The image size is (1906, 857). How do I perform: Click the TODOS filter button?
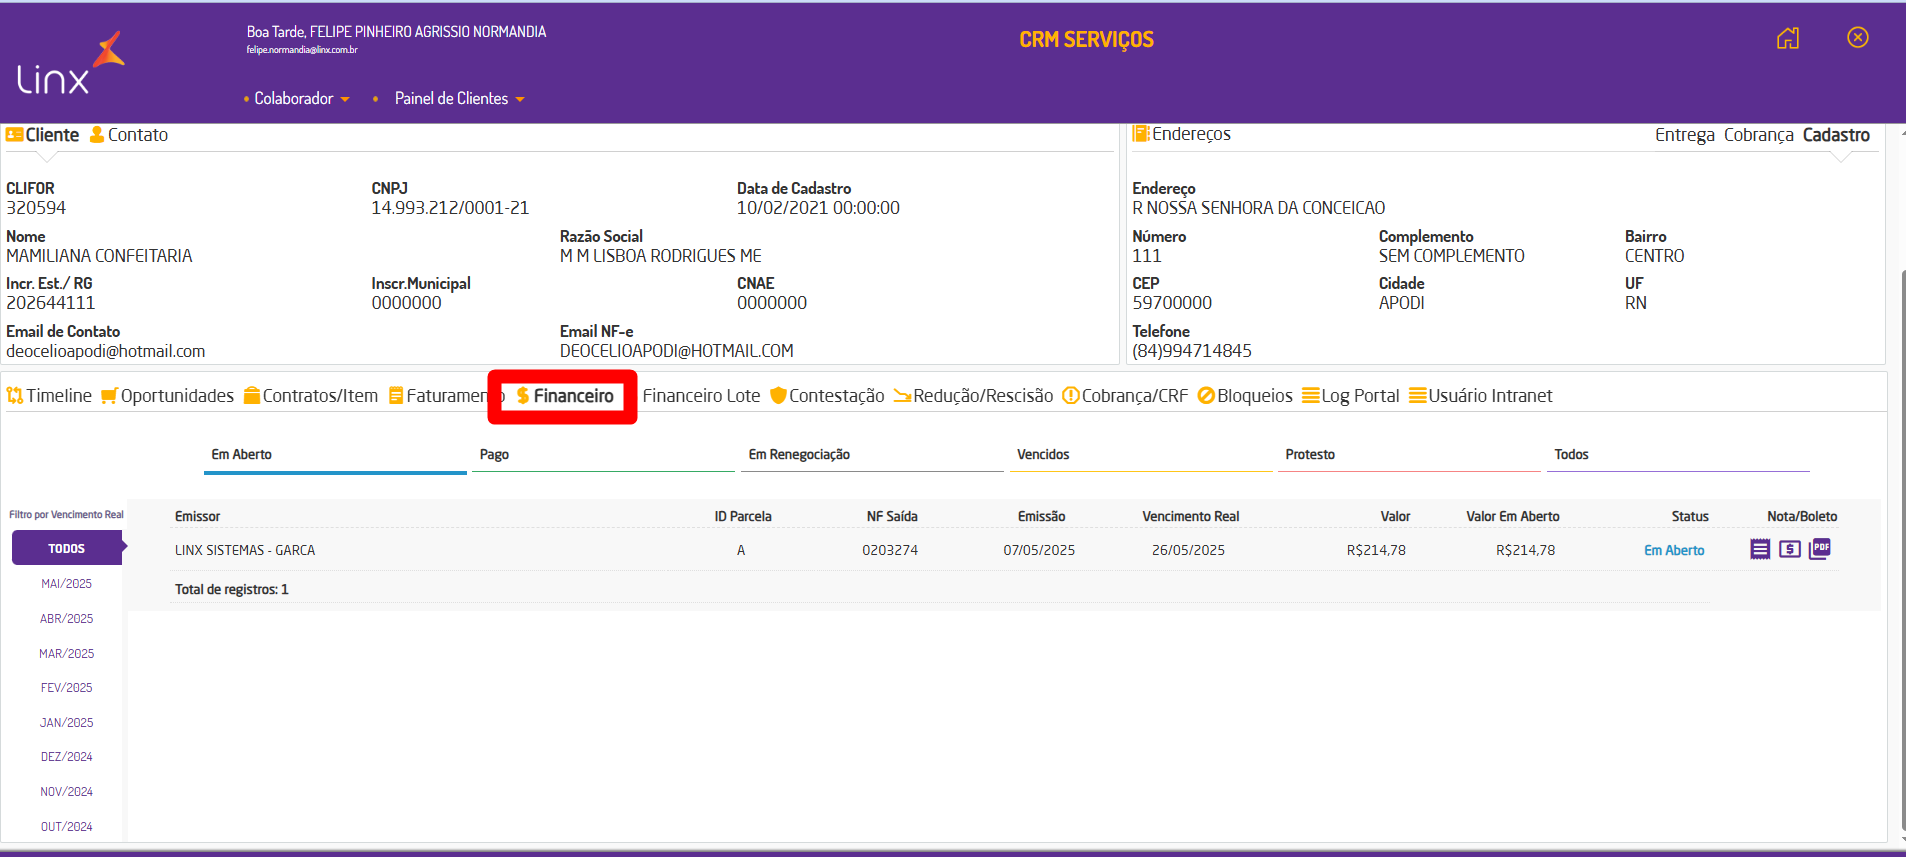(67, 549)
